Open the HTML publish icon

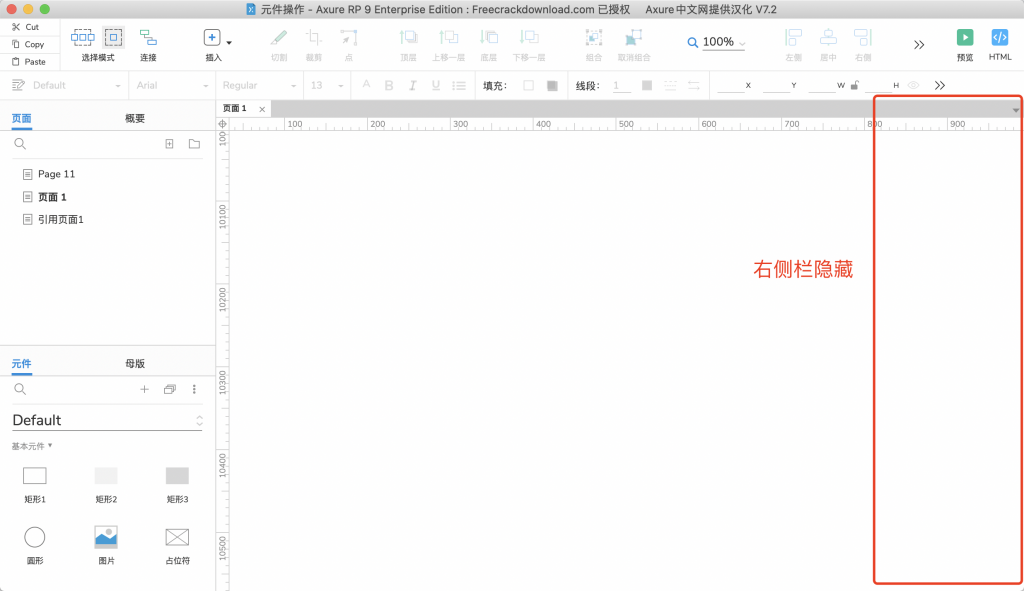pos(999,38)
